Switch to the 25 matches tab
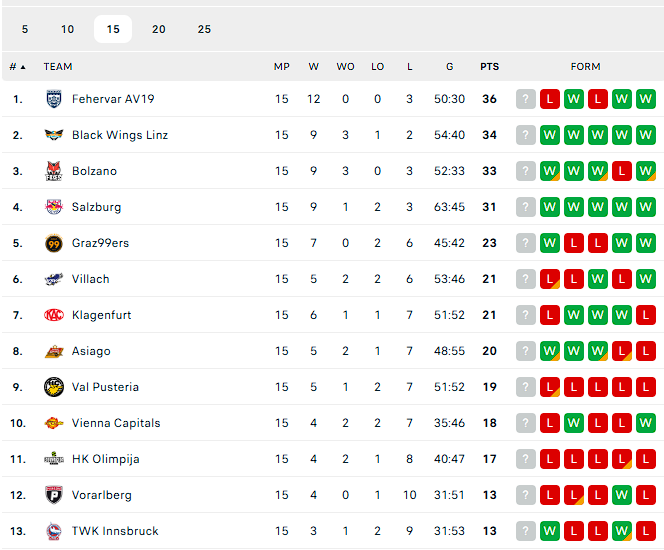Image resolution: width=664 pixels, height=550 pixels. pos(204,29)
